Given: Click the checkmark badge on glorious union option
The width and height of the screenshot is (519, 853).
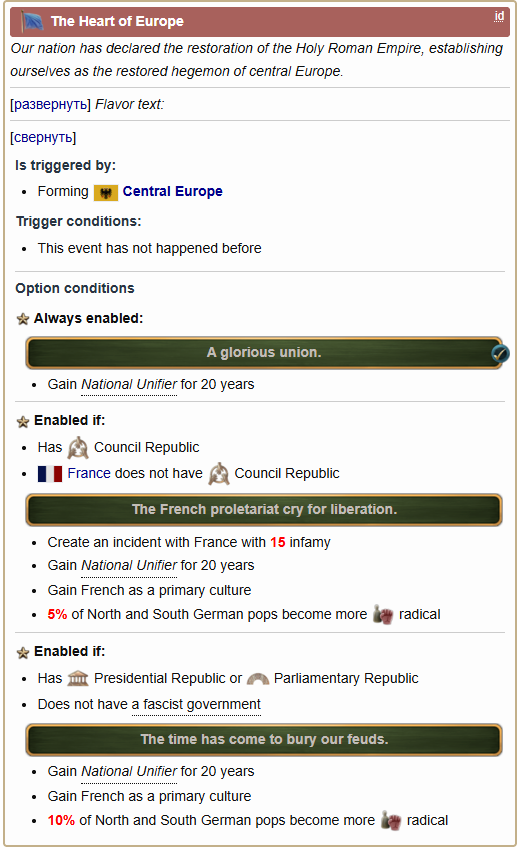Looking at the screenshot, I should click(x=500, y=354).
